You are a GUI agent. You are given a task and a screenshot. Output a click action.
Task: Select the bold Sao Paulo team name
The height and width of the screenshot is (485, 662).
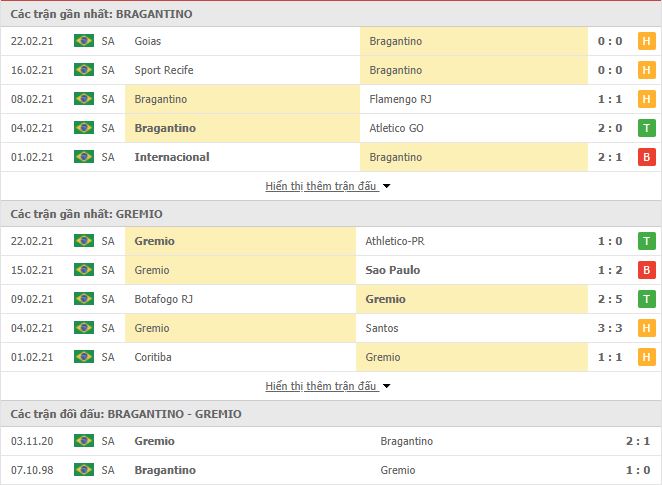[x=393, y=270]
